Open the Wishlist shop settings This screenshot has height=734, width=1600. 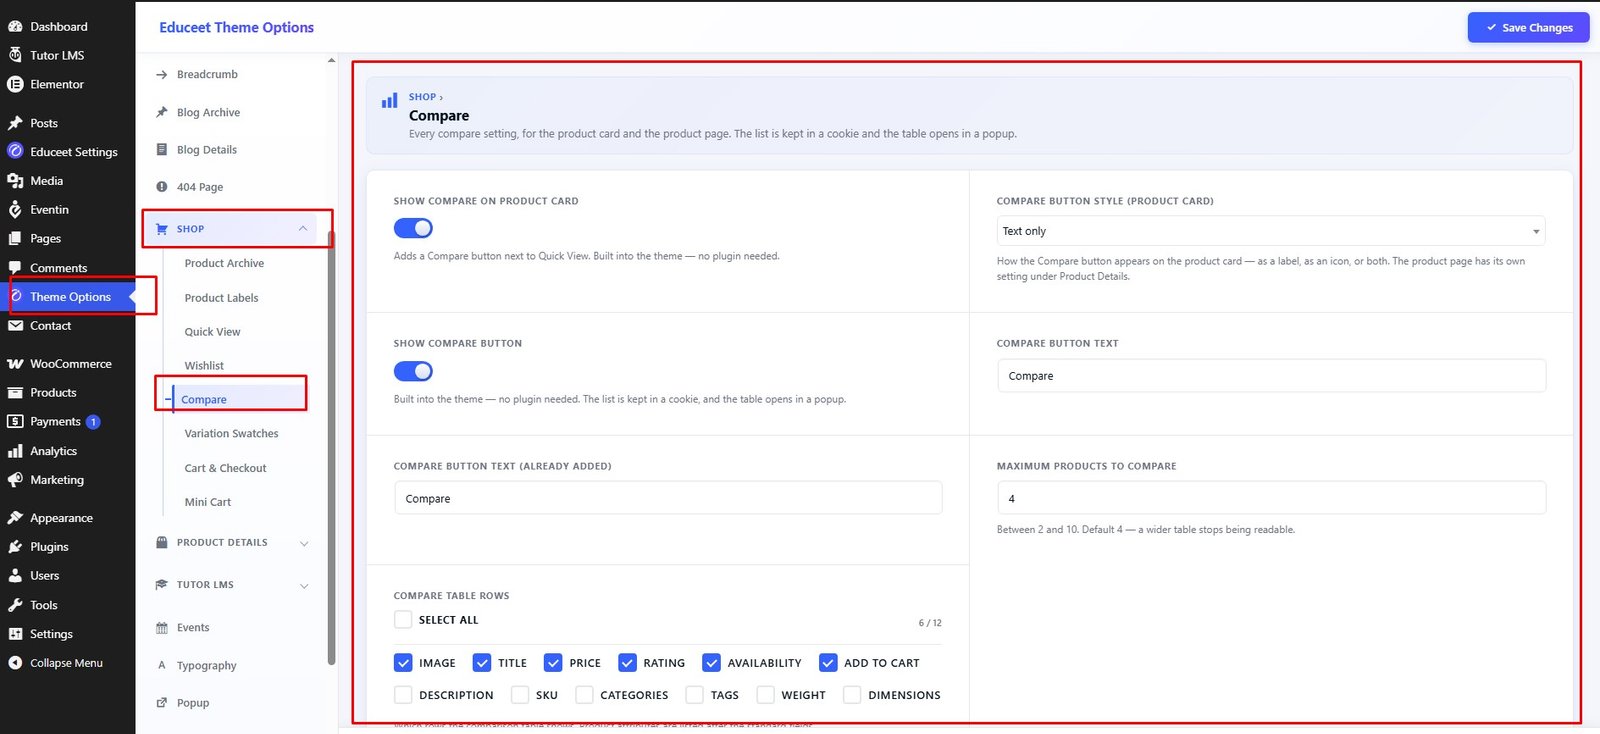point(204,366)
